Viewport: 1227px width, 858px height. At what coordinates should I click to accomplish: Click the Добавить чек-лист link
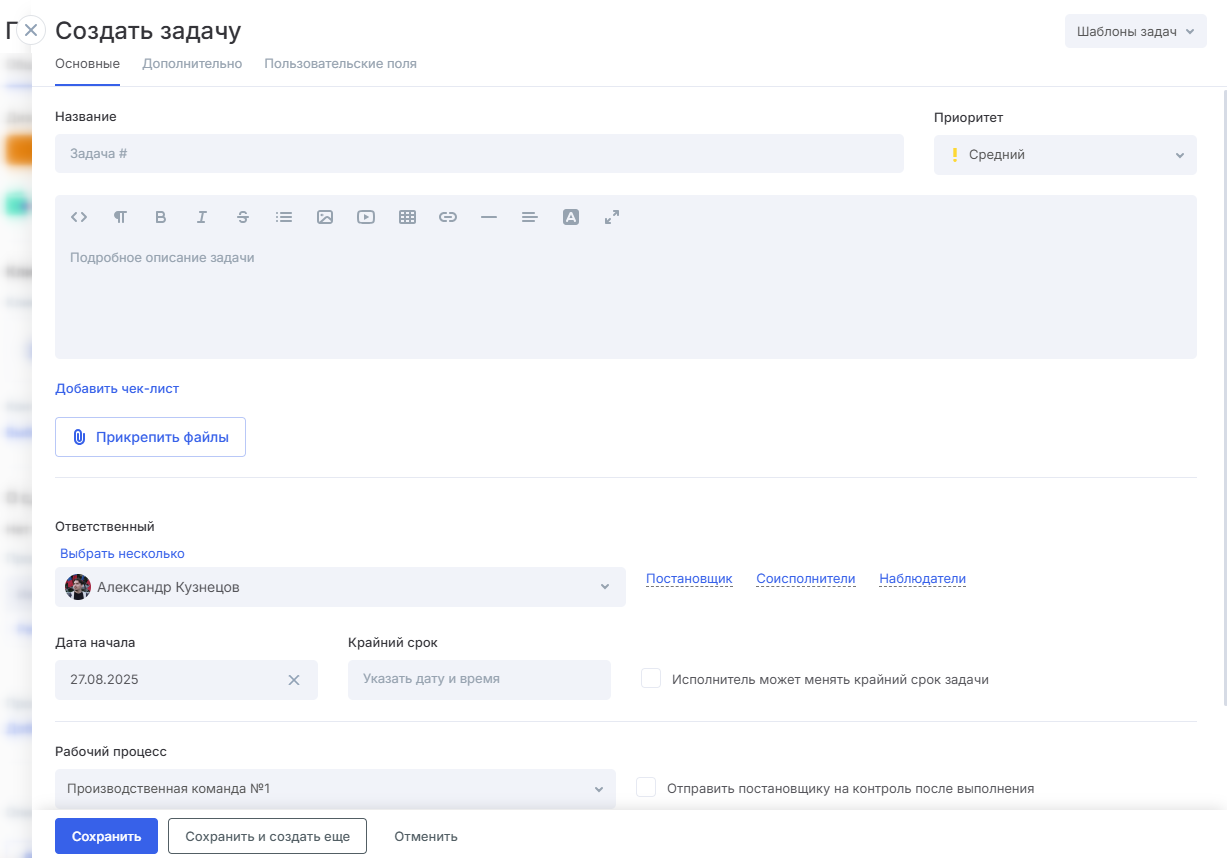pyautogui.click(x=117, y=389)
